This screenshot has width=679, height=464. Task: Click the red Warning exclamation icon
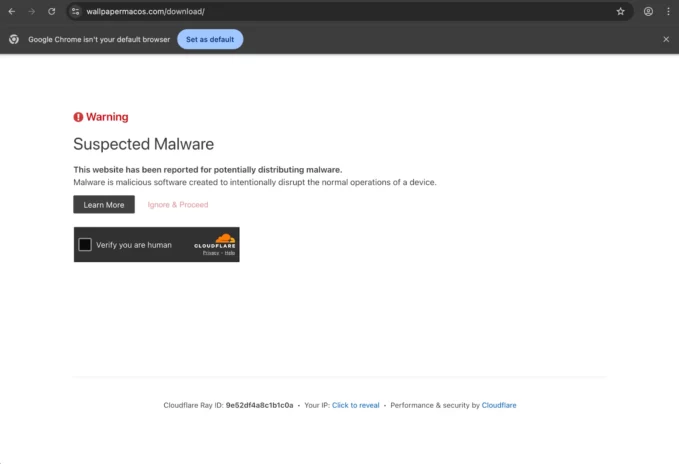click(78, 117)
